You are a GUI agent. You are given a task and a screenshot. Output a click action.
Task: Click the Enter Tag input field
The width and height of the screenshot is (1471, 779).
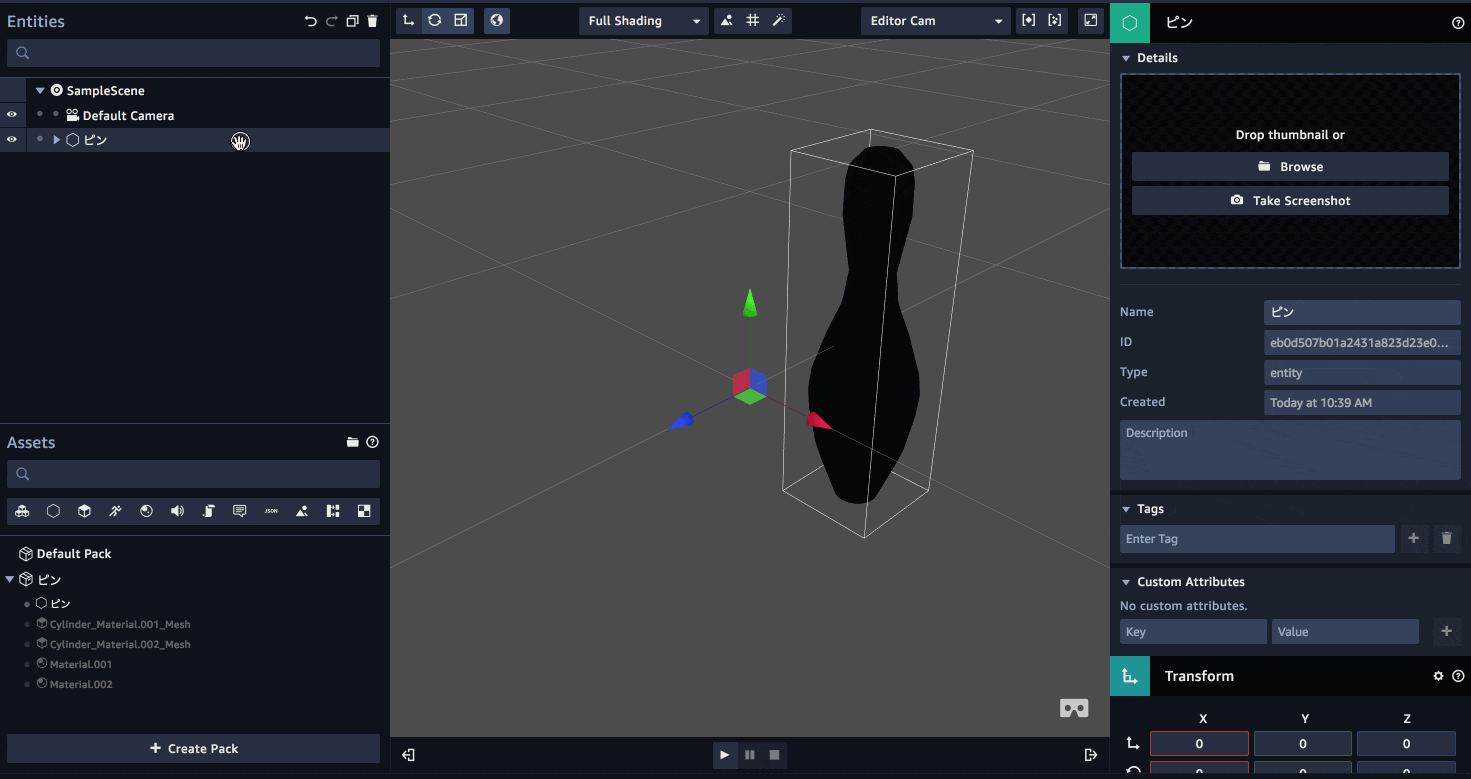point(1256,538)
